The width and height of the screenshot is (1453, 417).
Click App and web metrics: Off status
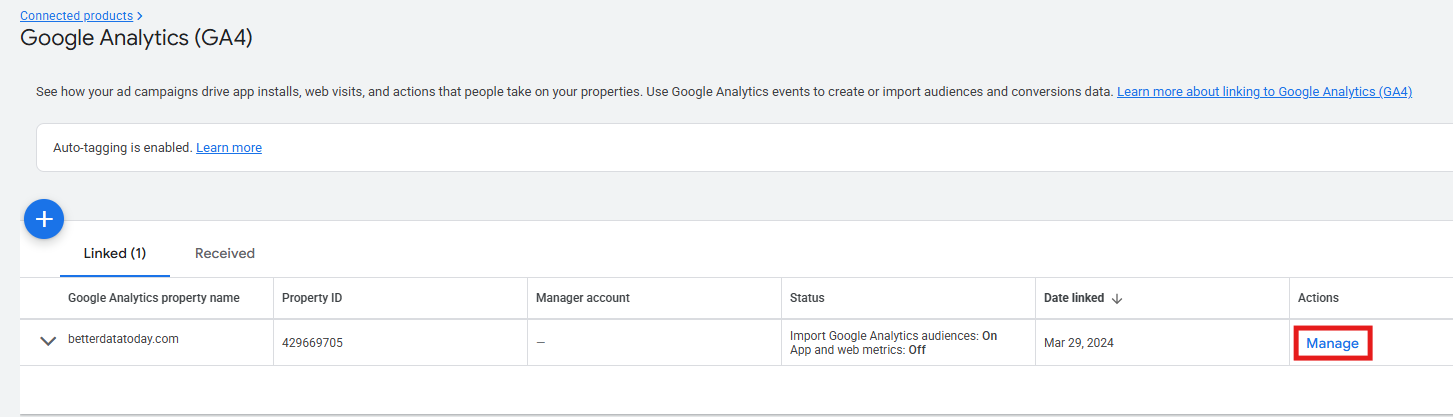pyautogui.click(x=857, y=350)
